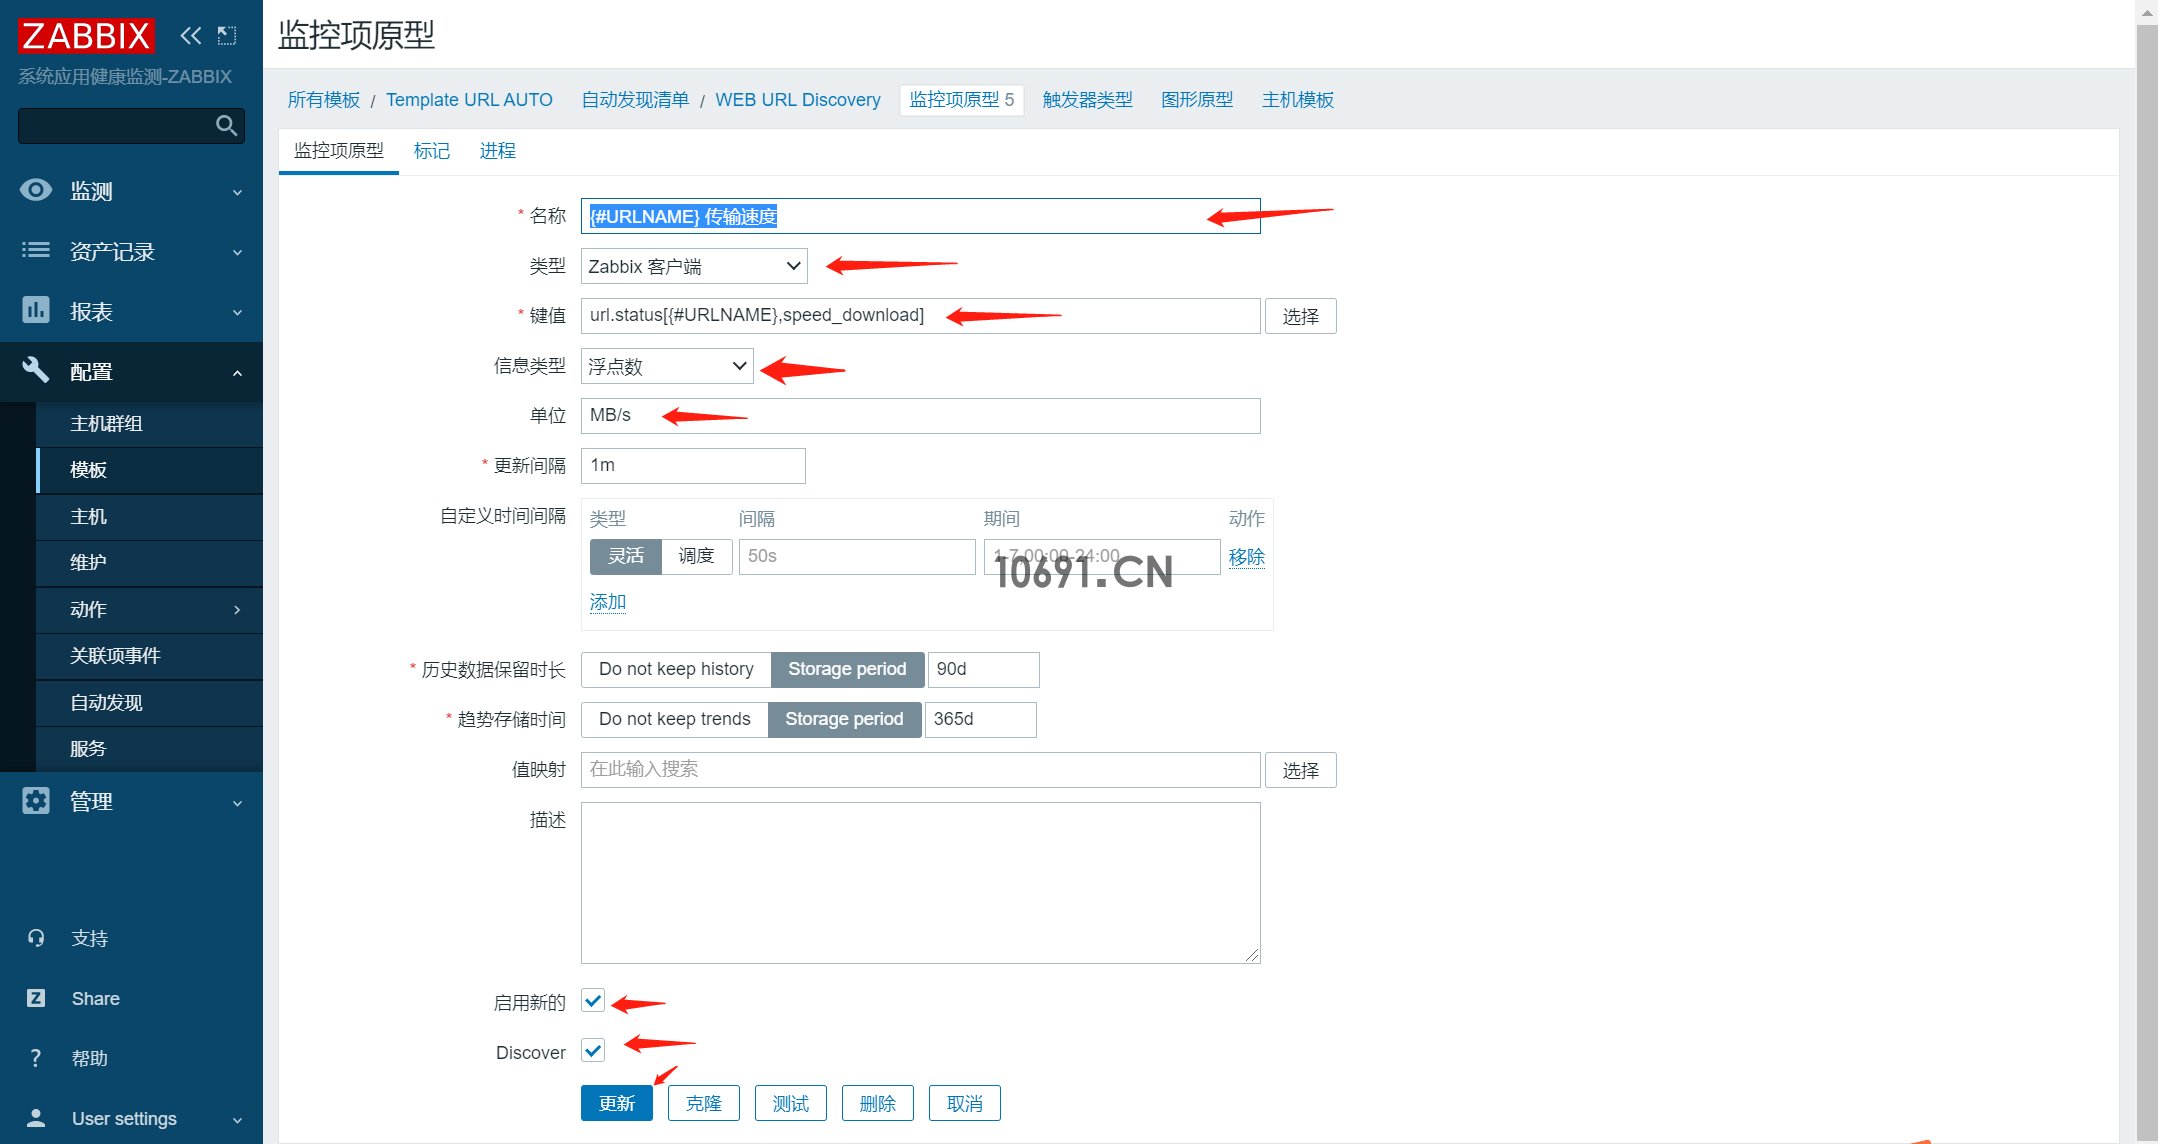Screen dimensions: 2158x1144
Task: Click the 键值 input field
Action: [922, 315]
